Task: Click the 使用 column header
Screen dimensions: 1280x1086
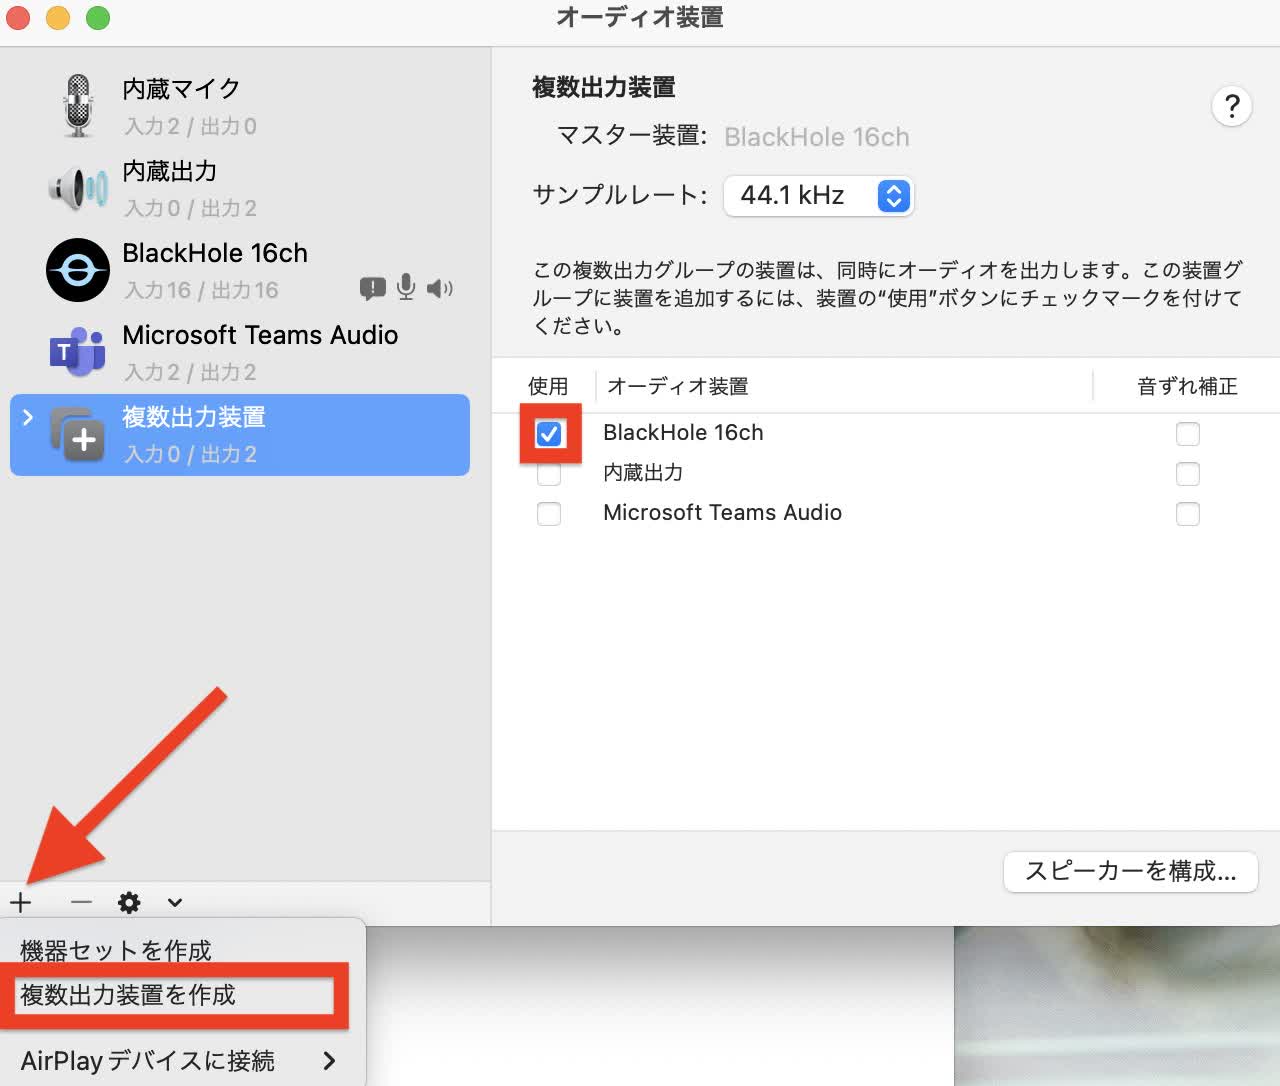Action: point(548,386)
